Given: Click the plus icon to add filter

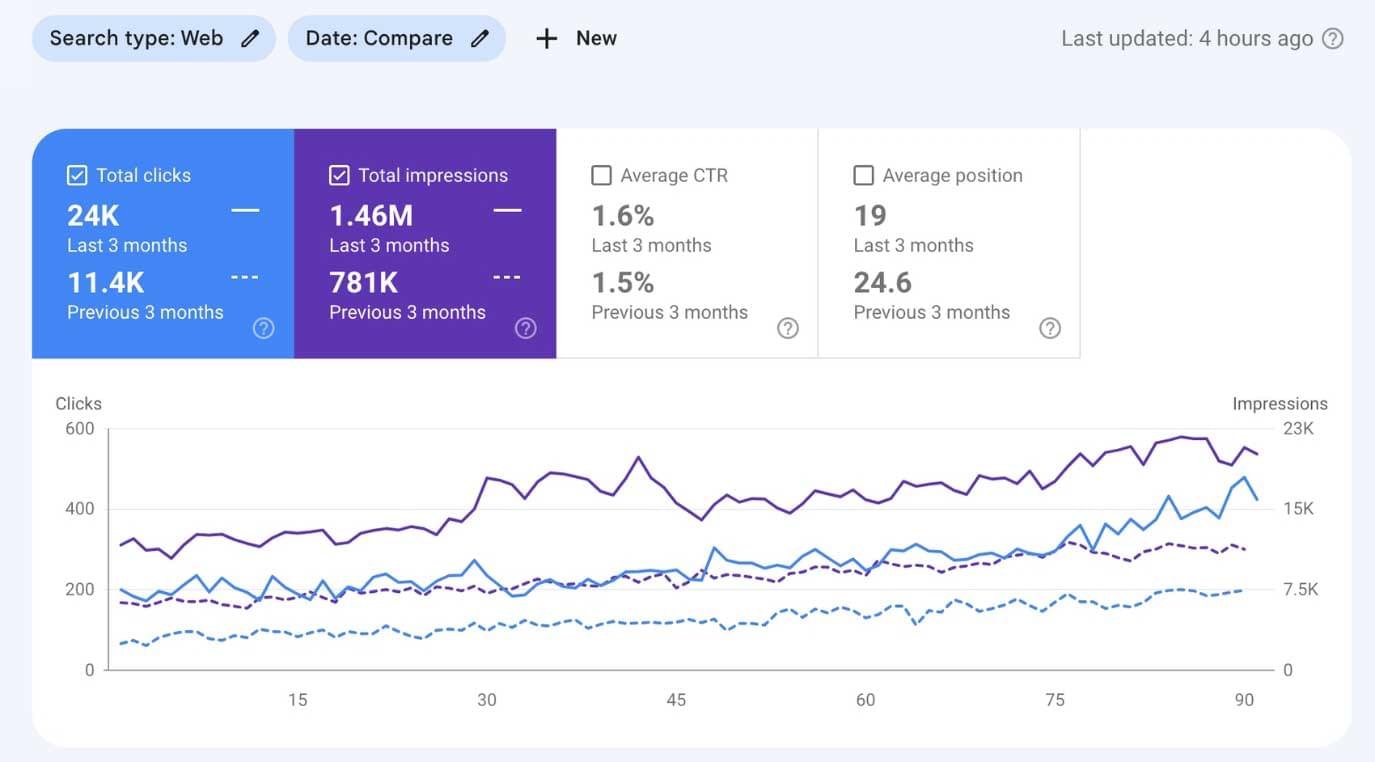Looking at the screenshot, I should 546,39.
